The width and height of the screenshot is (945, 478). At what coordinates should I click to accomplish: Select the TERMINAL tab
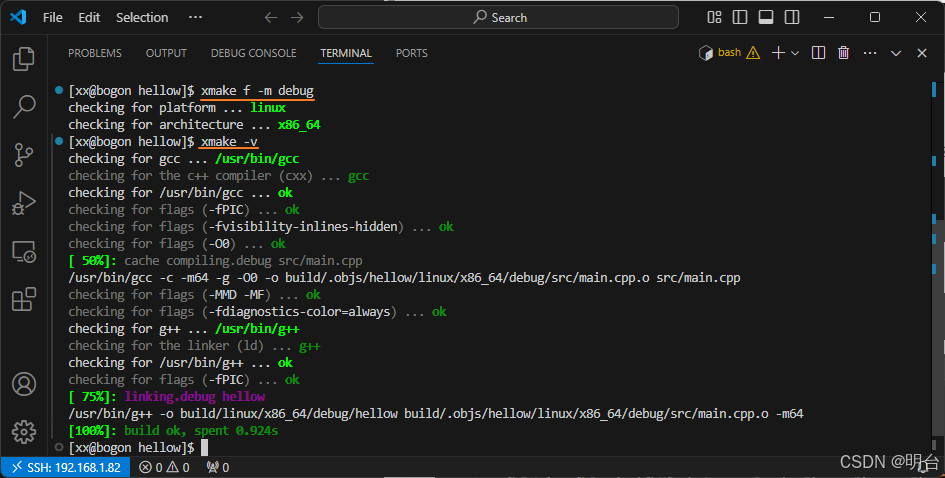[346, 53]
